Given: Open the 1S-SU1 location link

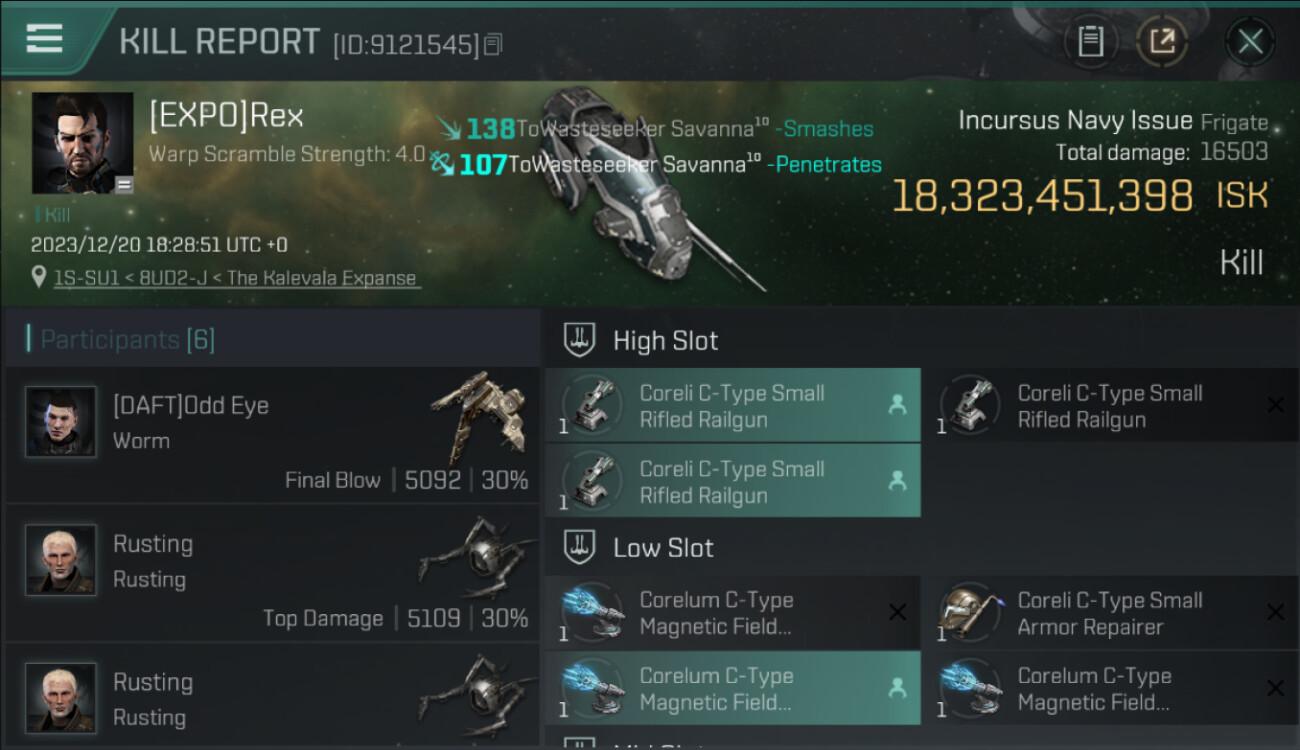Looking at the screenshot, I should pyautogui.click(x=237, y=278).
